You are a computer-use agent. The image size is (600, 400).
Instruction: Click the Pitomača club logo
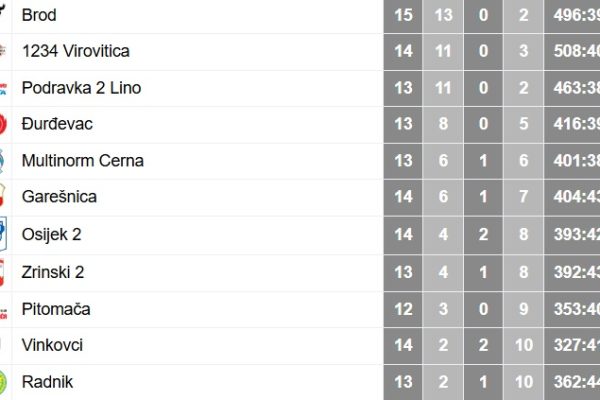tap(3, 313)
